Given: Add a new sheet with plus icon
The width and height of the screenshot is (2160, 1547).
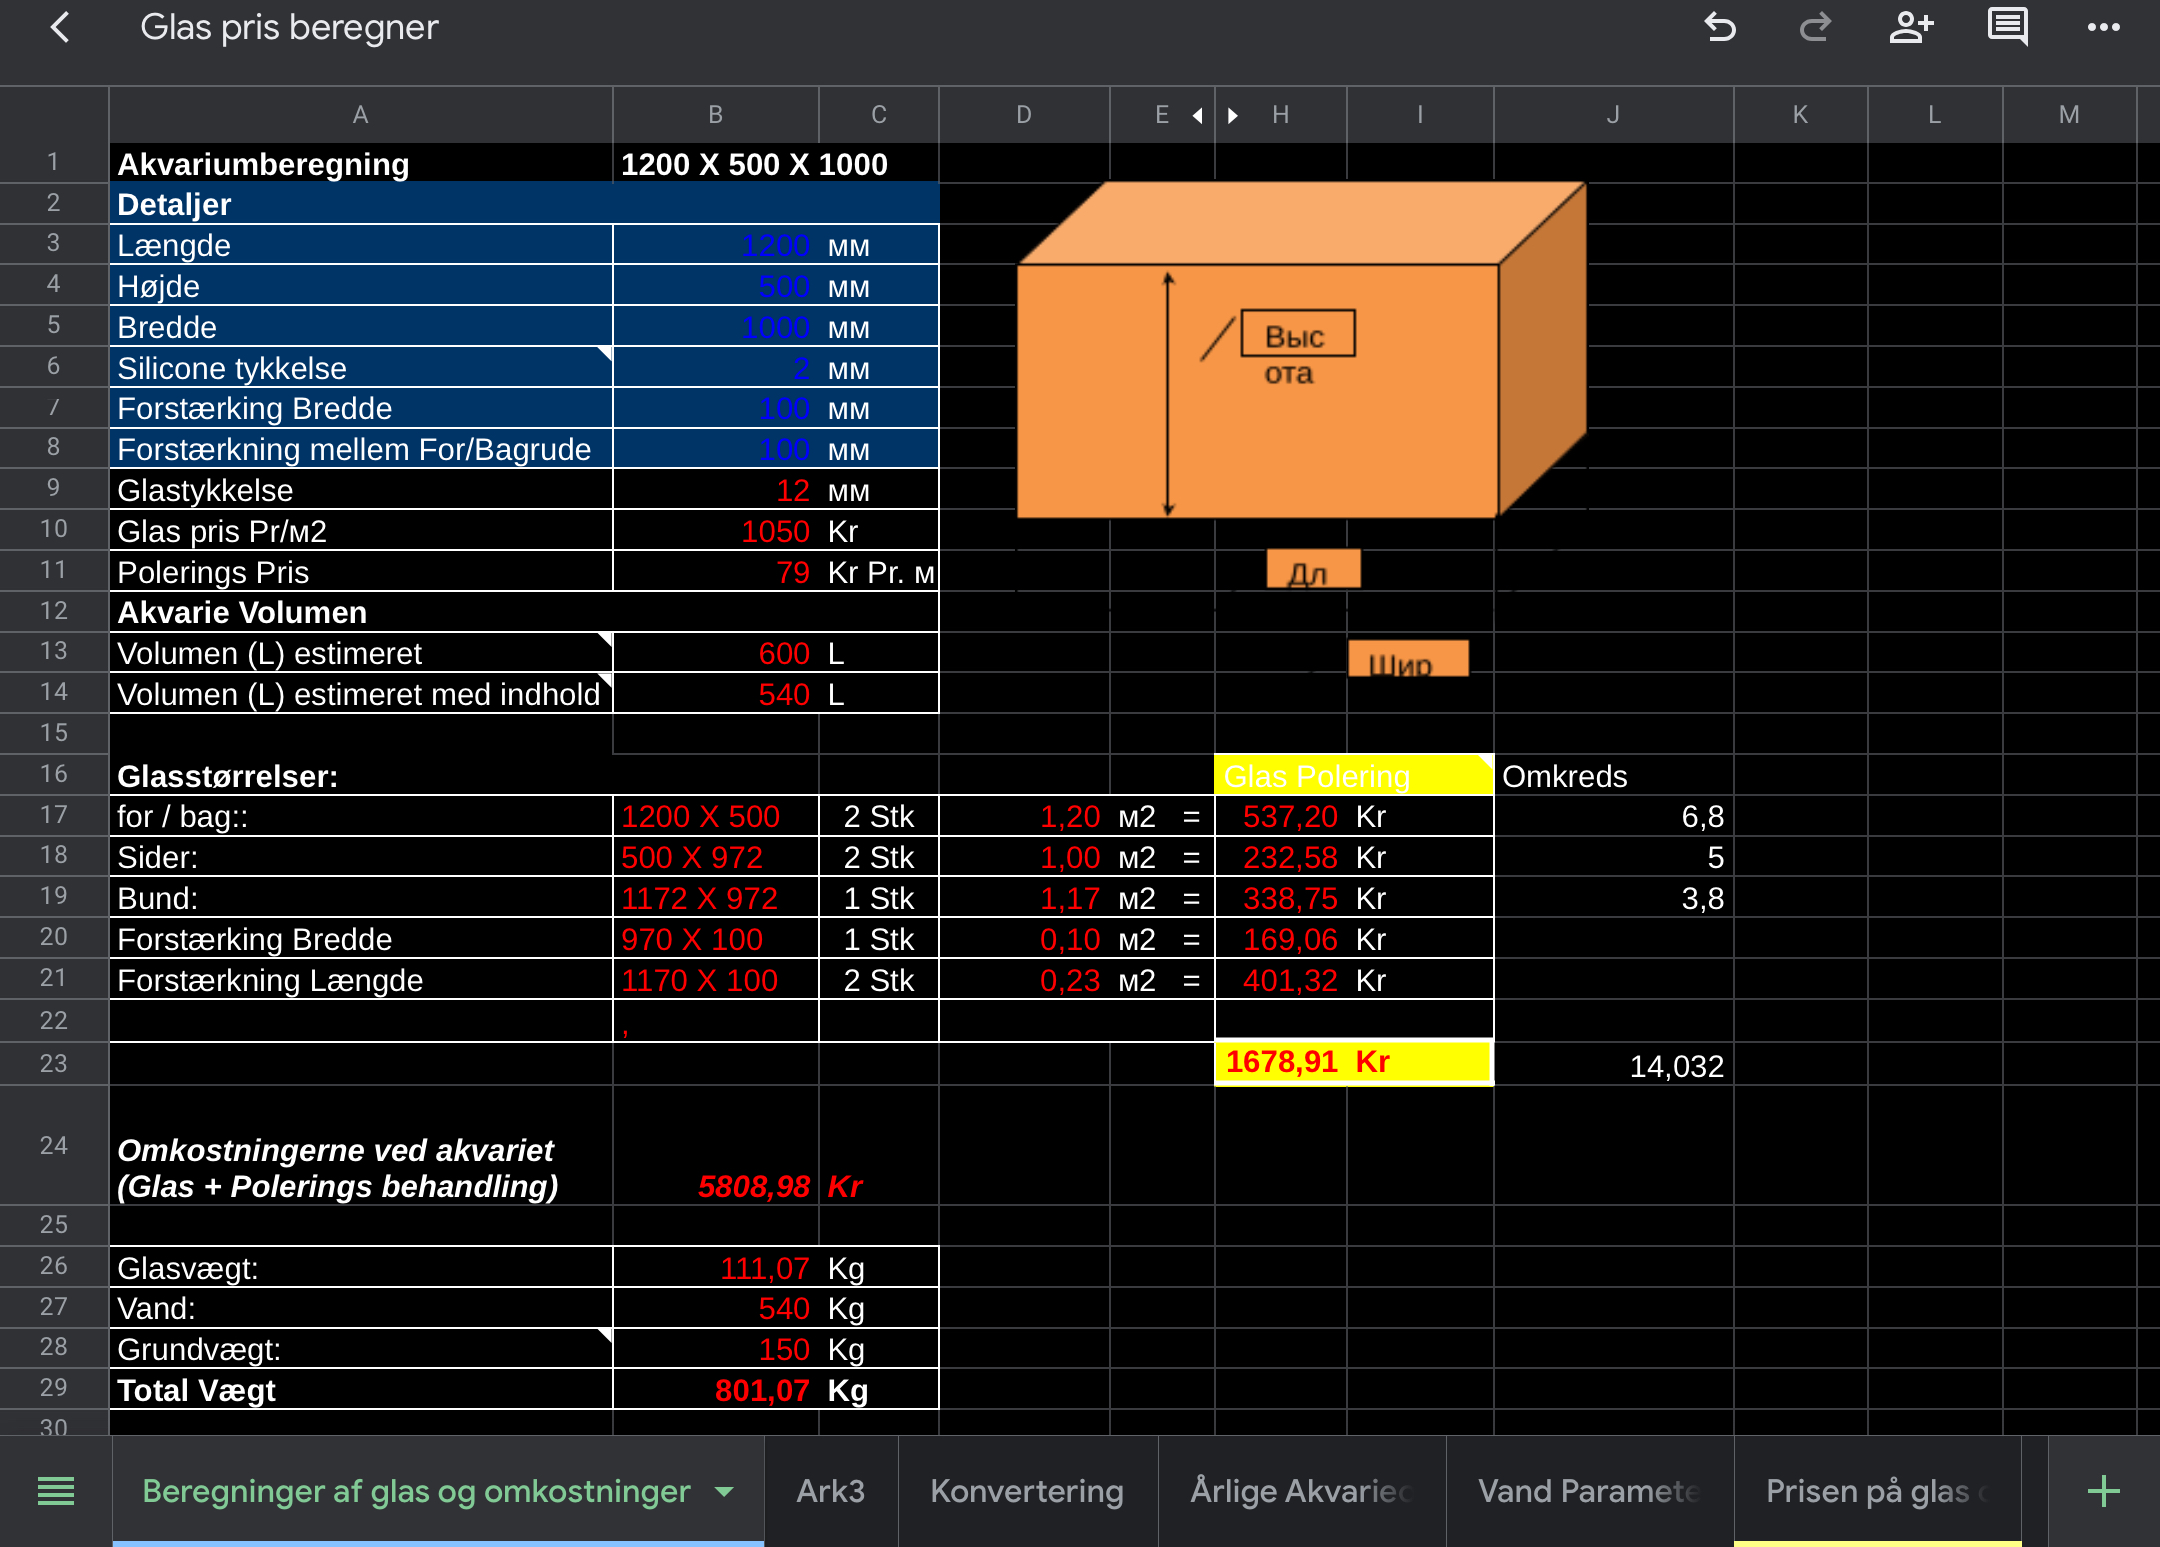Looking at the screenshot, I should coord(2103,1491).
